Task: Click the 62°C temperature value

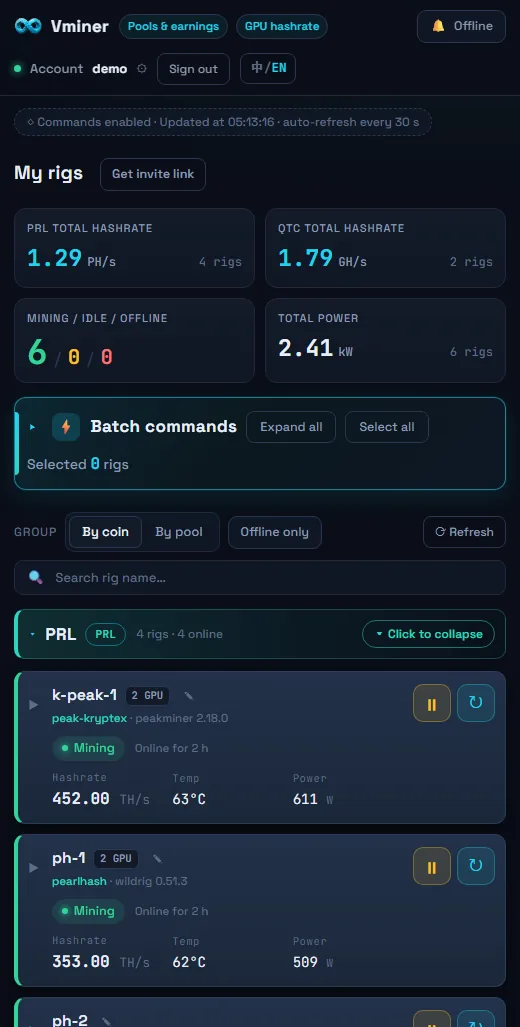Action: [189, 962]
